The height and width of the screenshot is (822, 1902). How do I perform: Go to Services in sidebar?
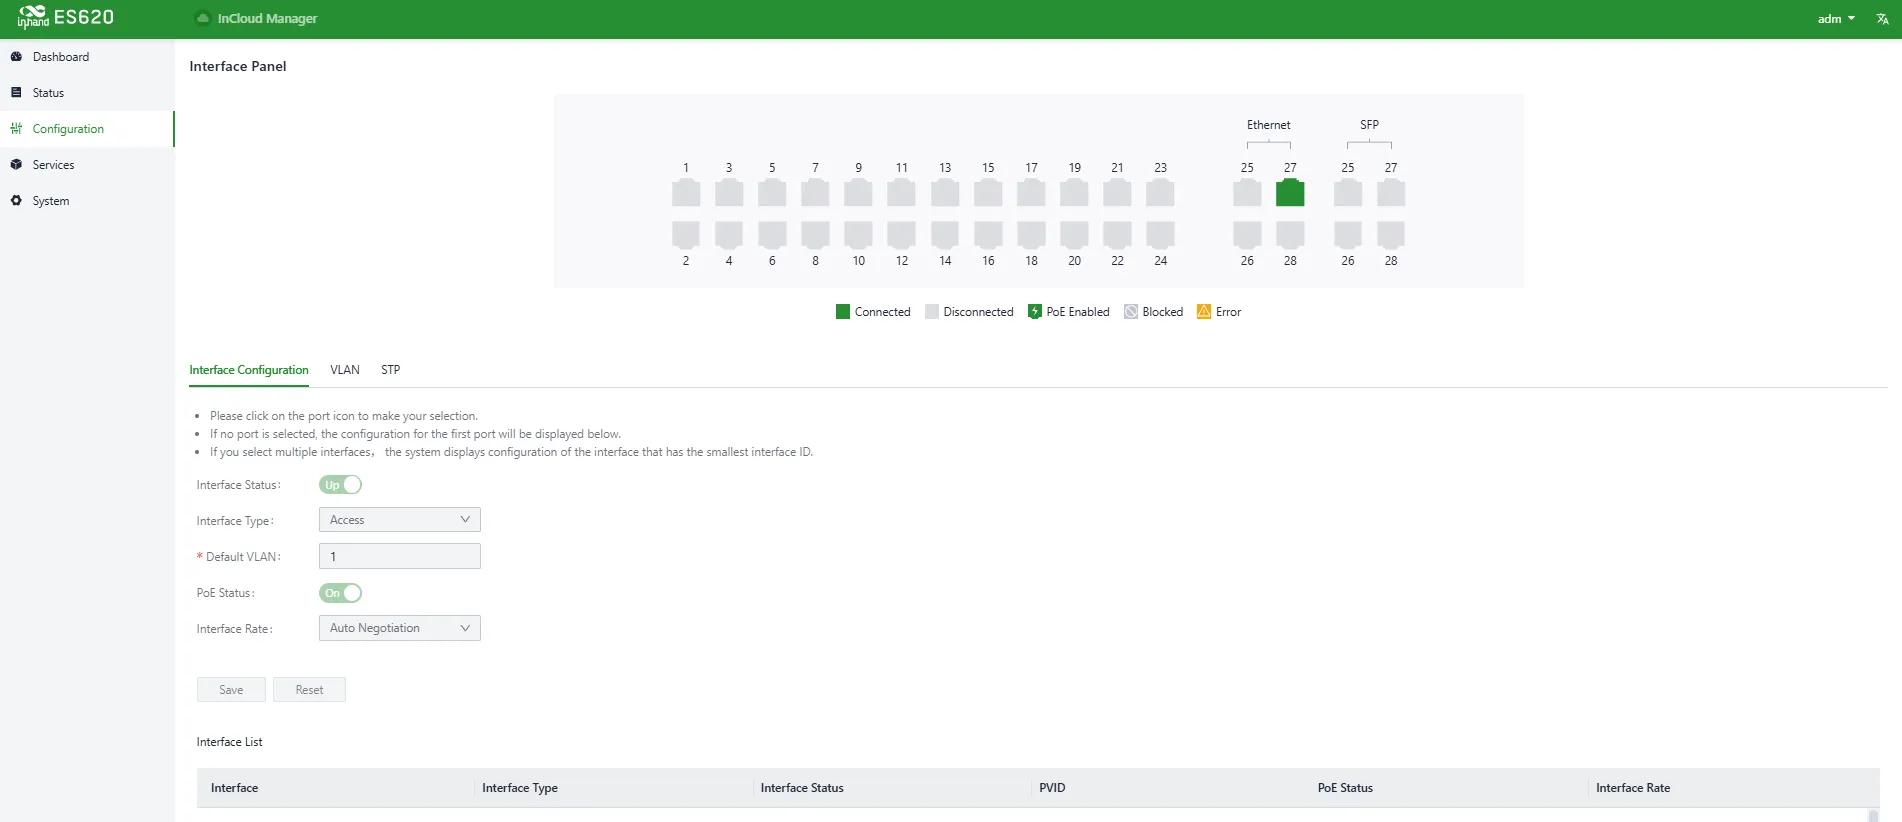coord(53,165)
